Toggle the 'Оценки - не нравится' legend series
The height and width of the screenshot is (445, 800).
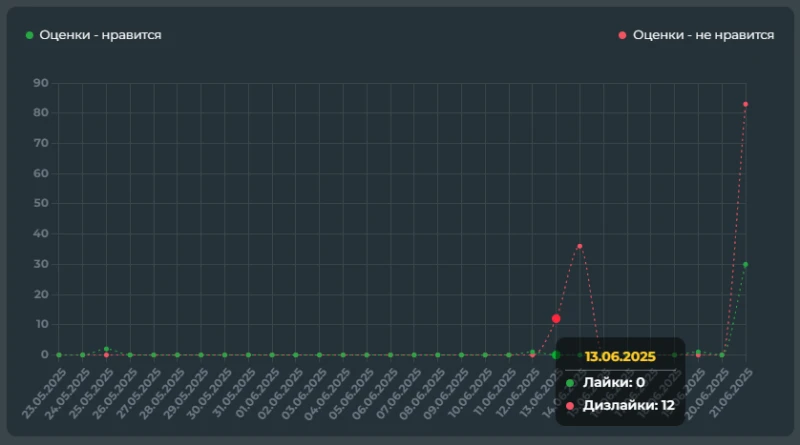(x=696, y=35)
